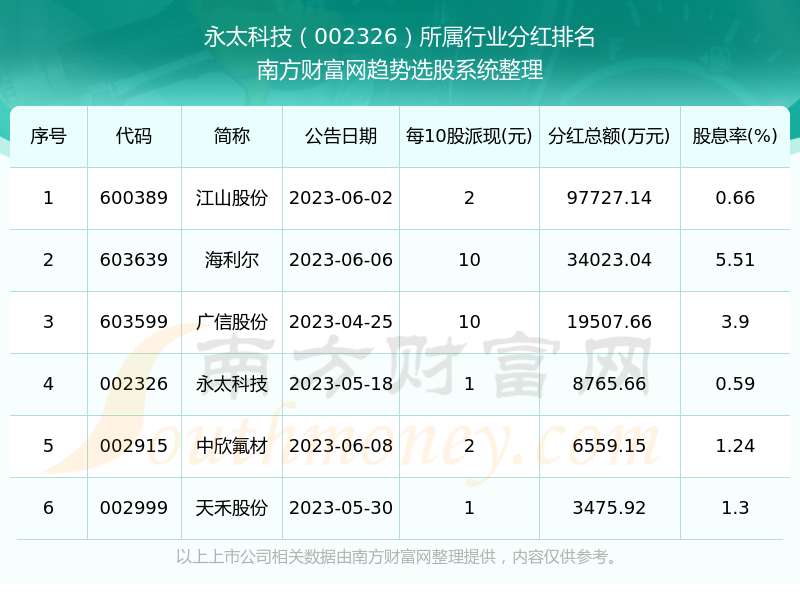800x606 pixels.
Task: Click the date 2023-05-18
Action: click(341, 384)
